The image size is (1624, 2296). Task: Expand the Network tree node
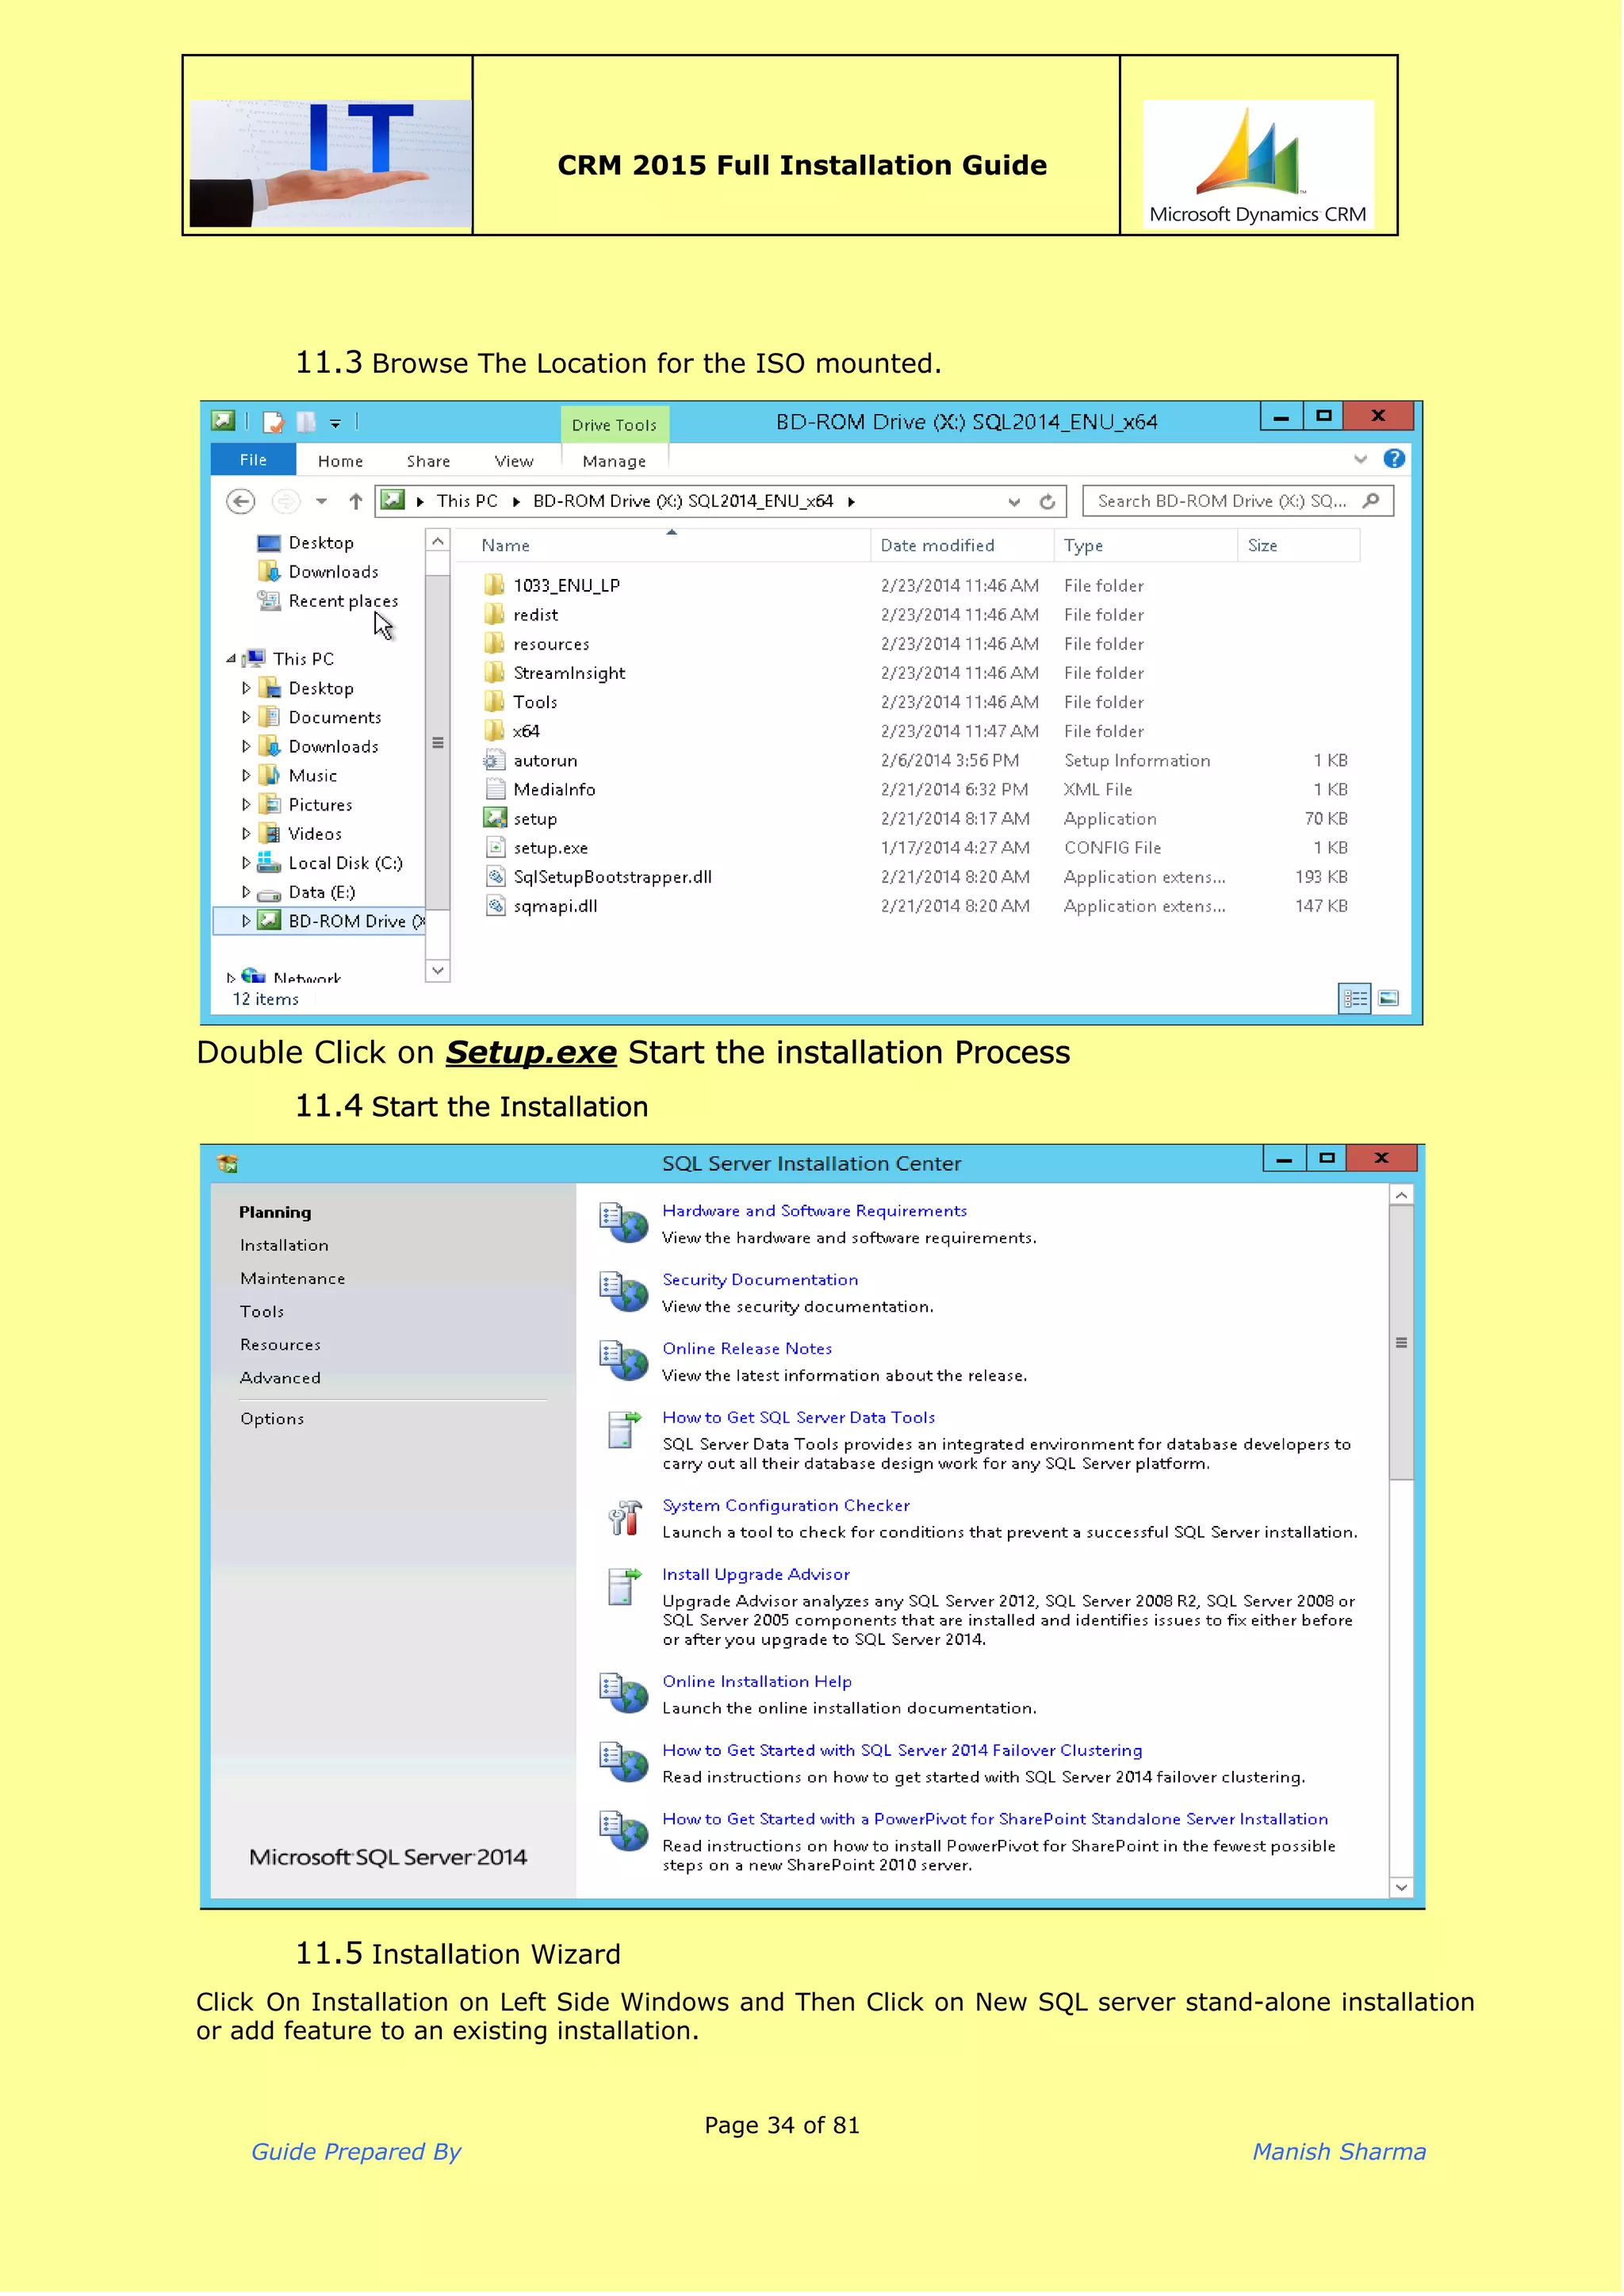(231, 978)
